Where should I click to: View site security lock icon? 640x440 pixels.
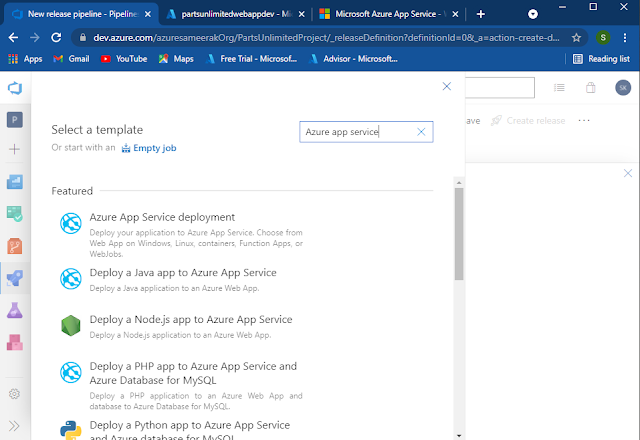83,38
